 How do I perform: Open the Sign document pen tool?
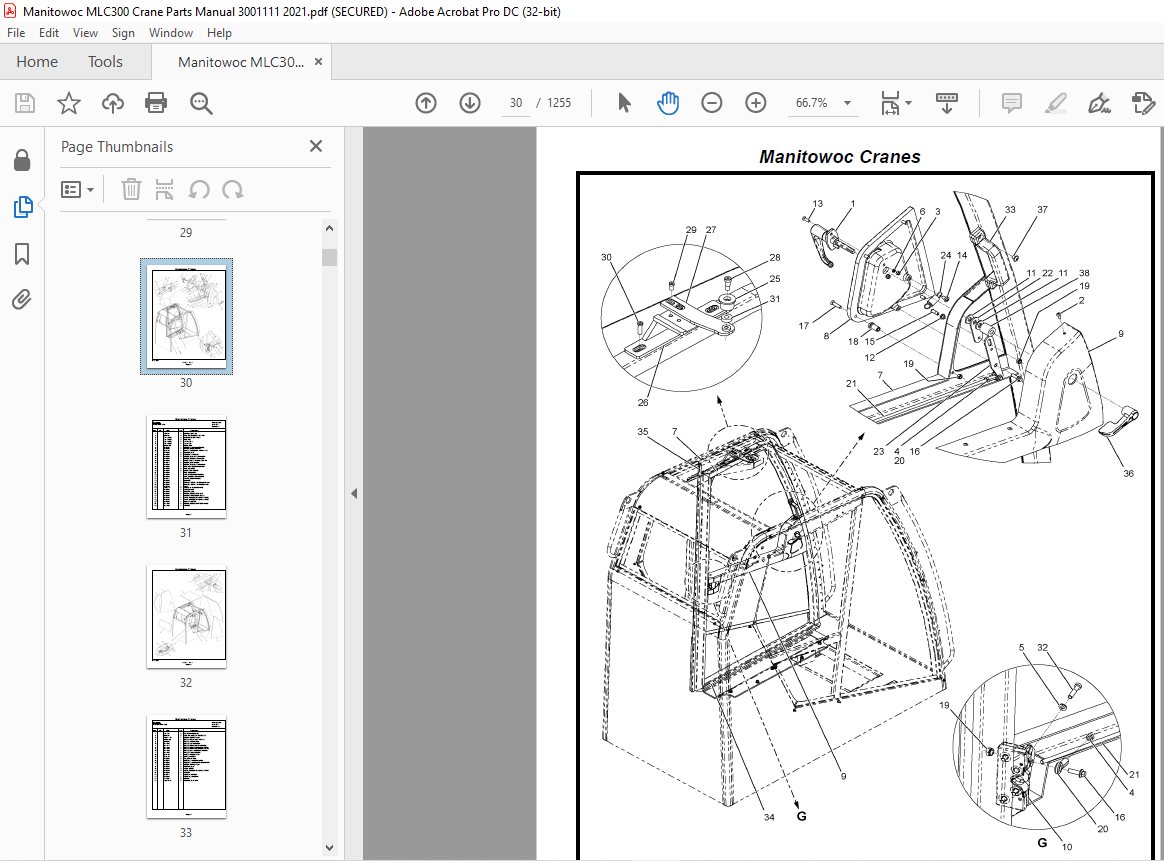click(1099, 103)
